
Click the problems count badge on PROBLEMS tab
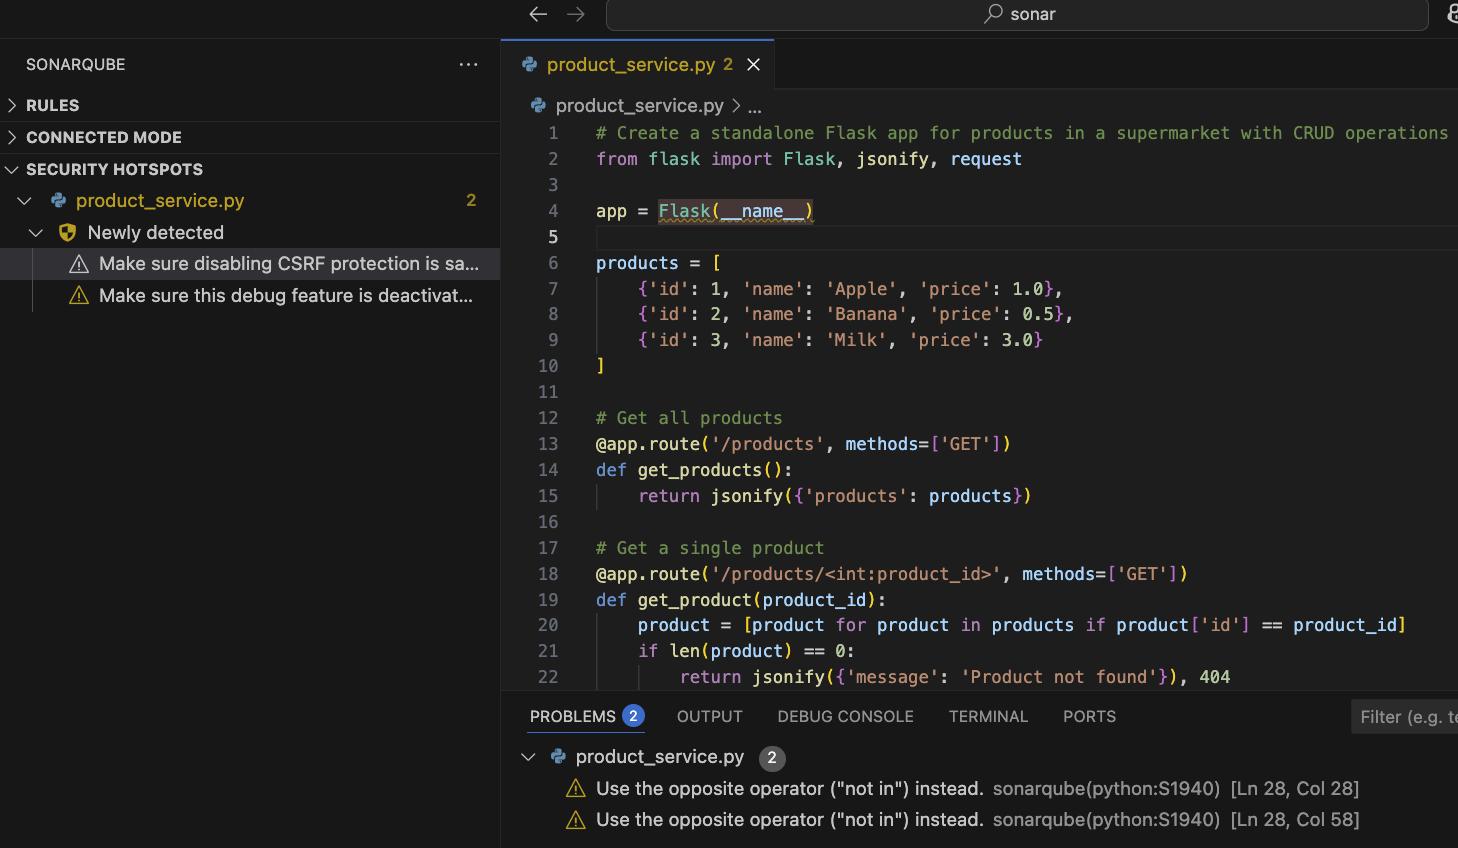633,716
